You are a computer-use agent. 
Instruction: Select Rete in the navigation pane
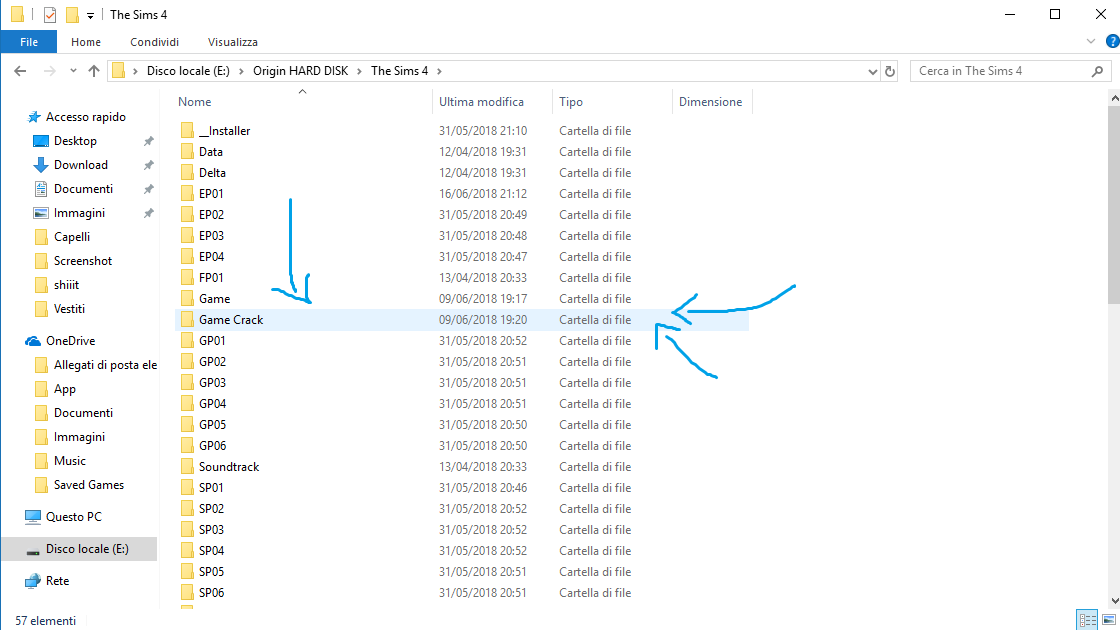click(57, 581)
